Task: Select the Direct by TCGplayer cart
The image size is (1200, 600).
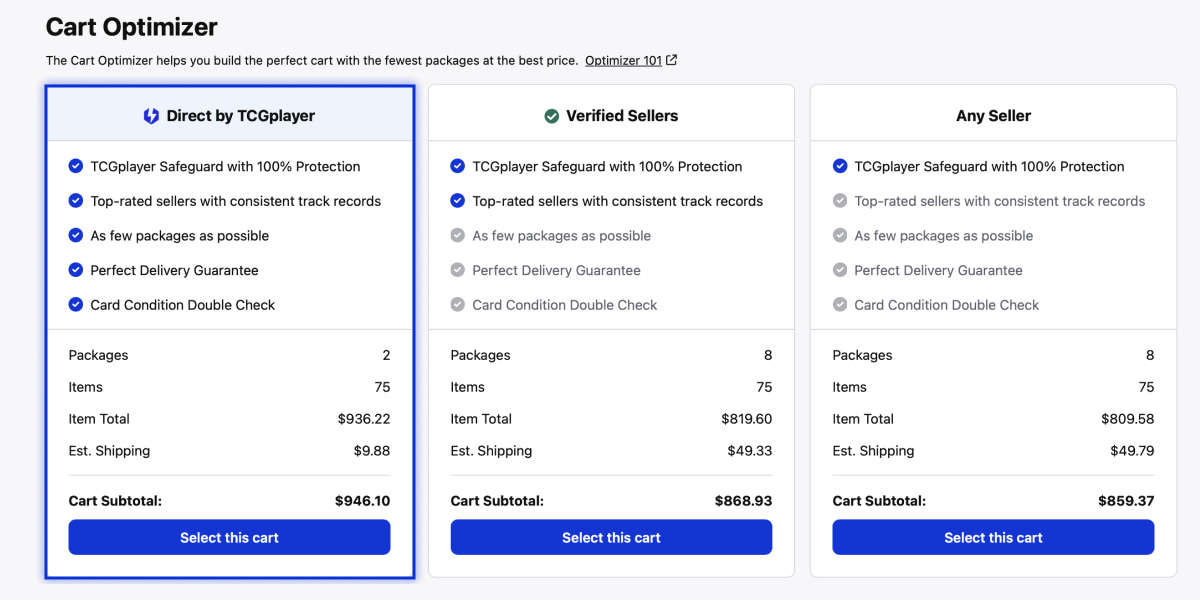Action: (229, 537)
